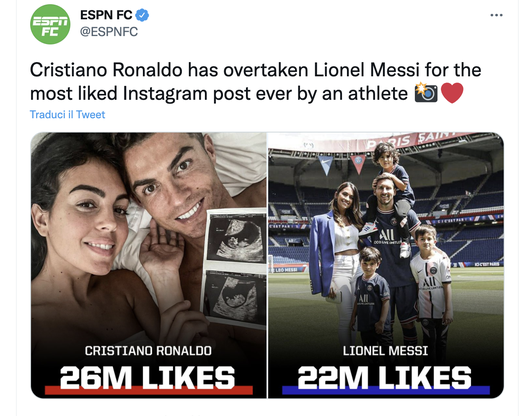Open the three-dot more options menu
This screenshot has width=528, height=416.
496,15
